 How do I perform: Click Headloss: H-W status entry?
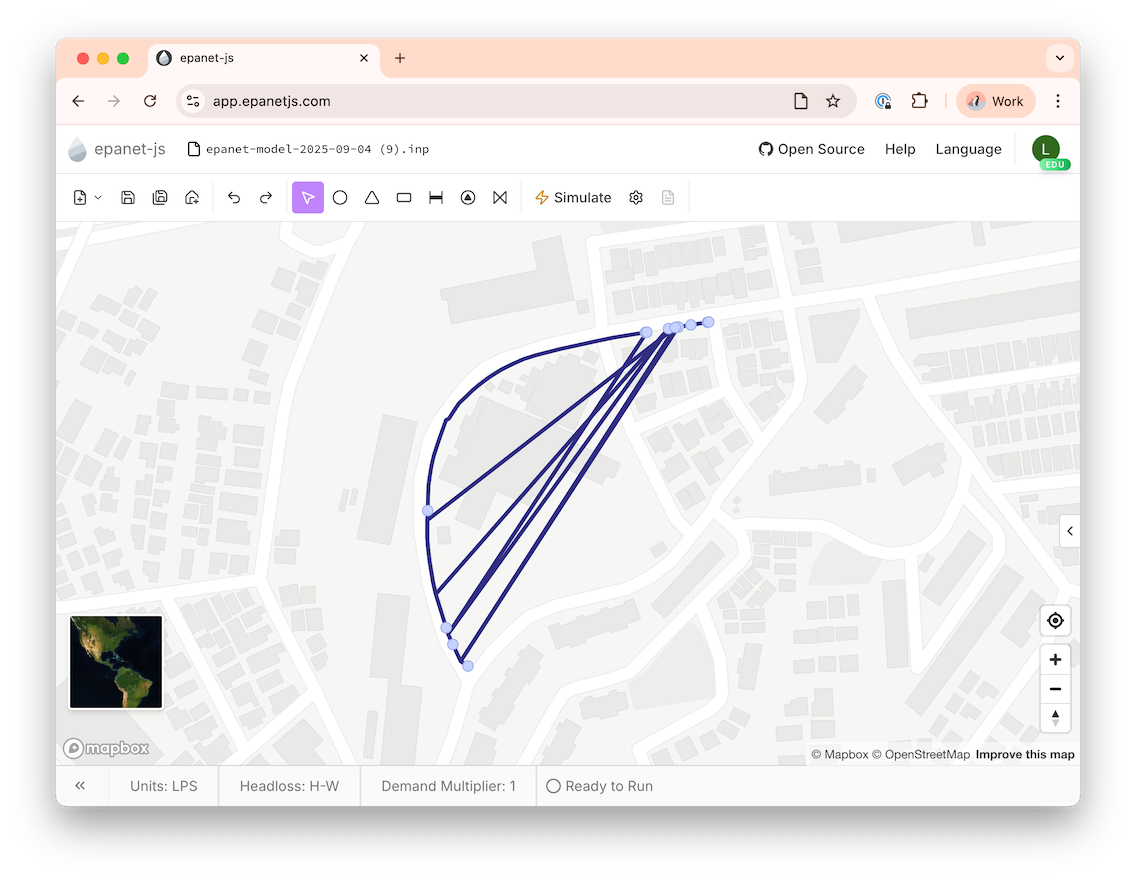click(289, 786)
